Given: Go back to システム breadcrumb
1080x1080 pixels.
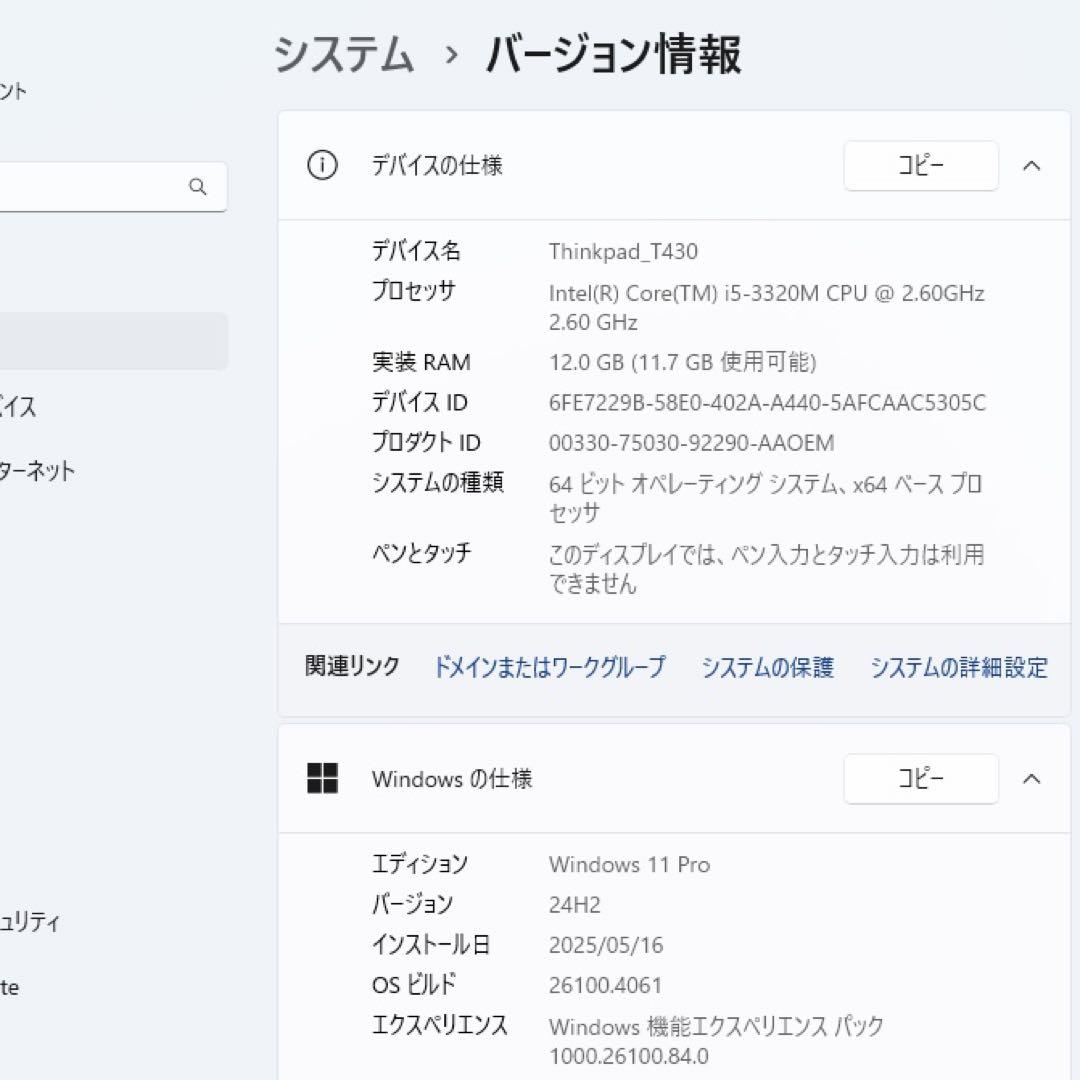Looking at the screenshot, I should coord(344,54).
